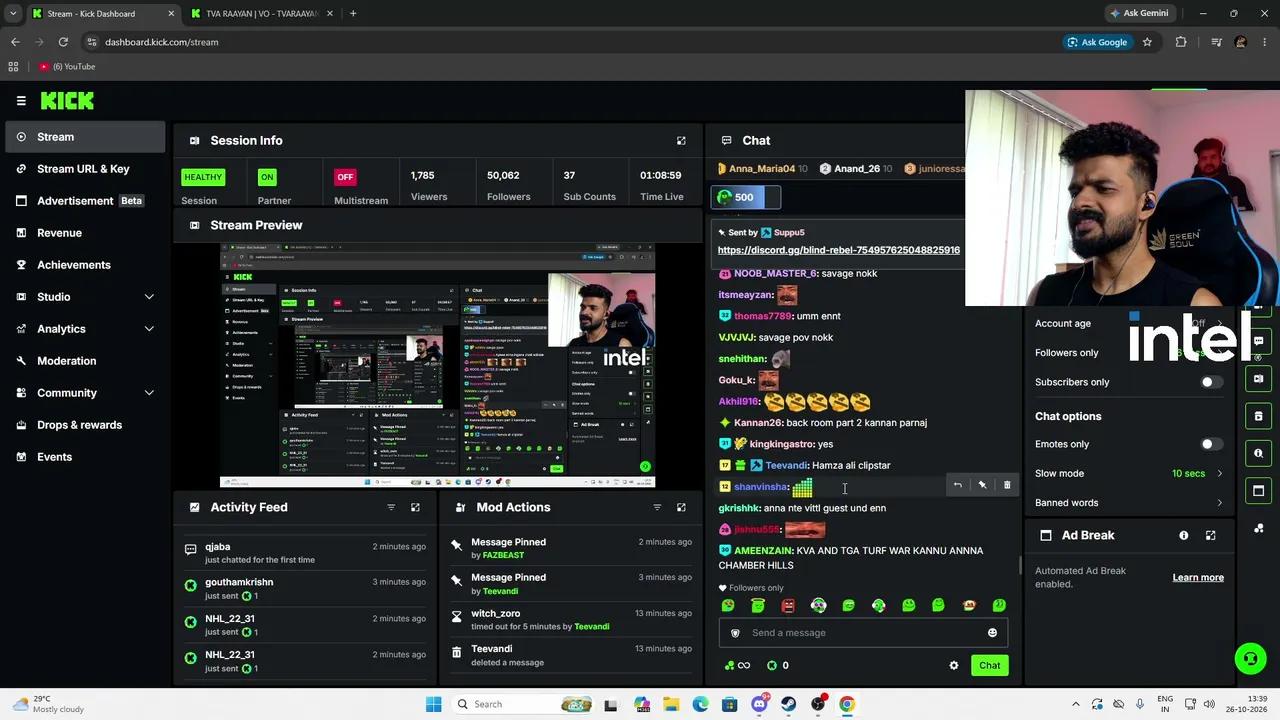Go to Revenue page

85,233
